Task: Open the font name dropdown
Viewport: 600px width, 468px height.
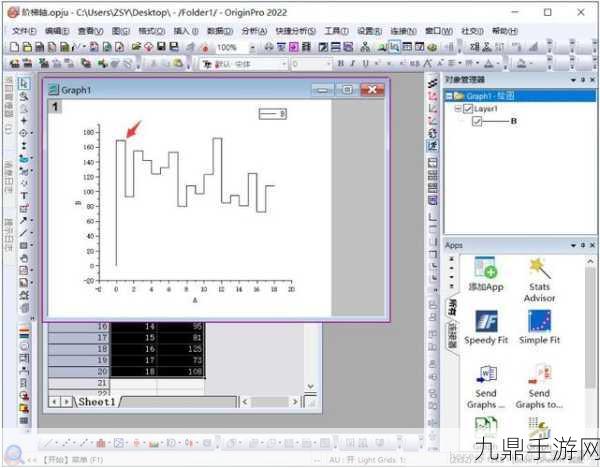Action: tap(284, 64)
